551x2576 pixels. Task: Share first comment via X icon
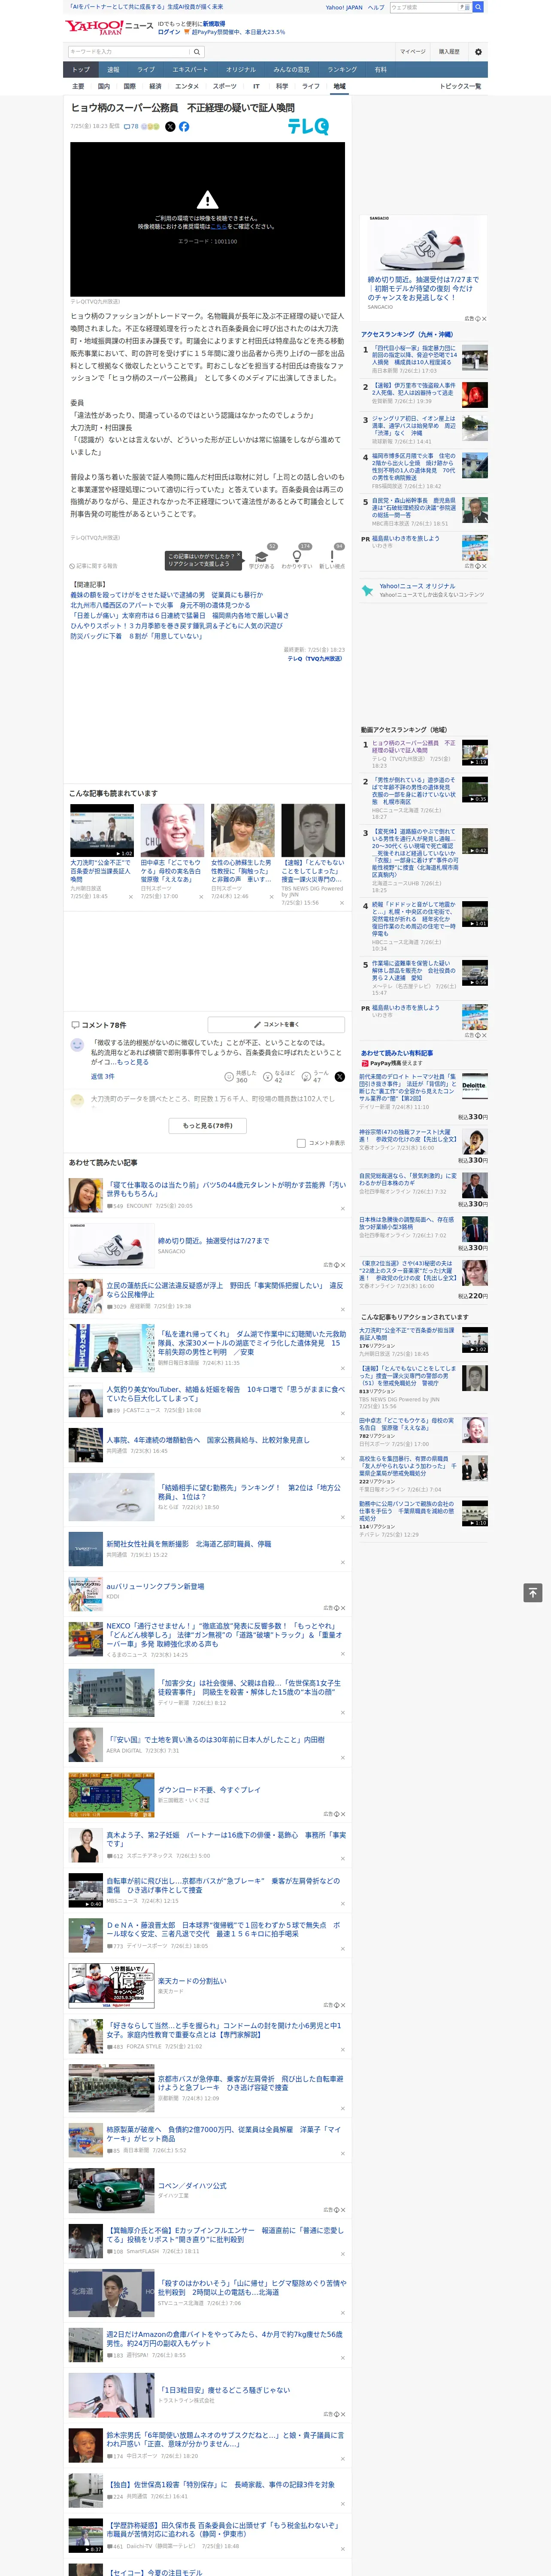coord(340,1077)
